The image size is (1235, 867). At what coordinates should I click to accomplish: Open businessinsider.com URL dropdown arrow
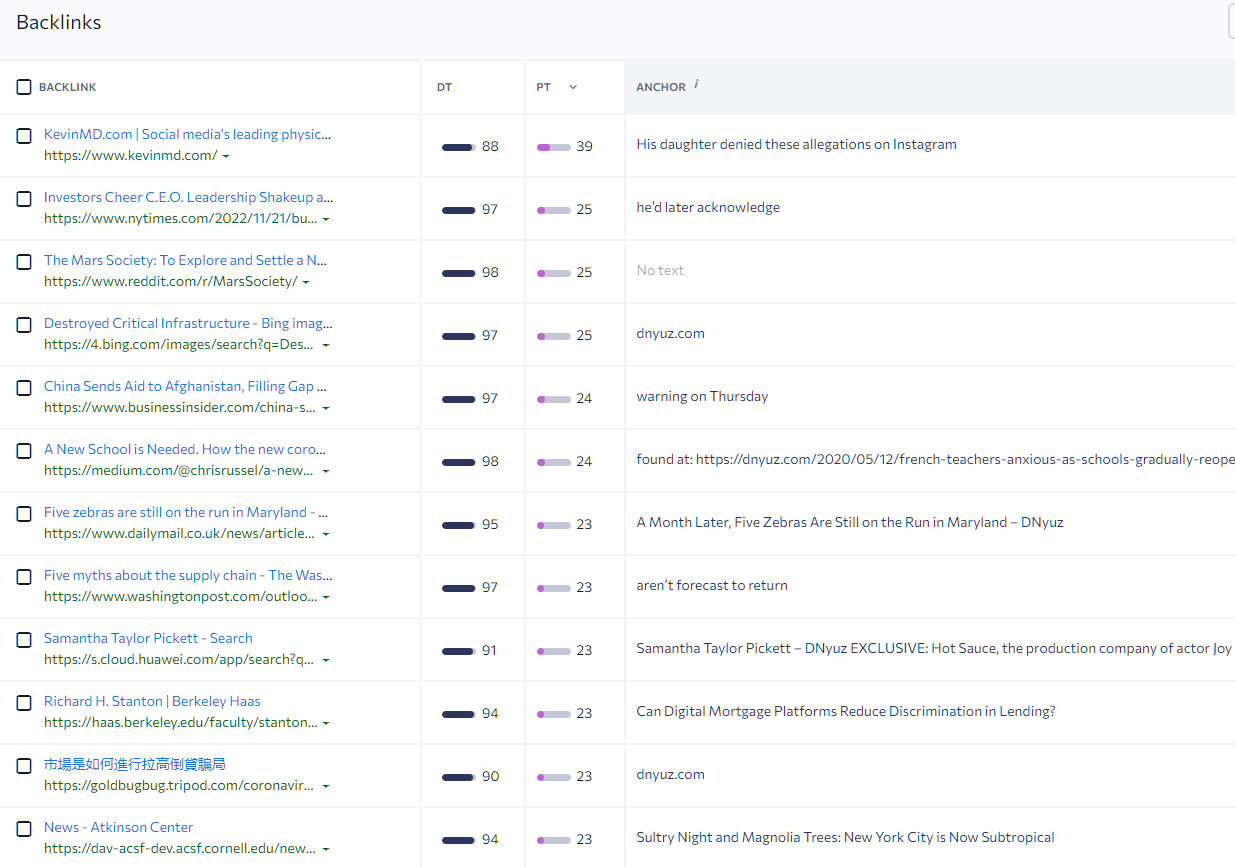point(326,408)
